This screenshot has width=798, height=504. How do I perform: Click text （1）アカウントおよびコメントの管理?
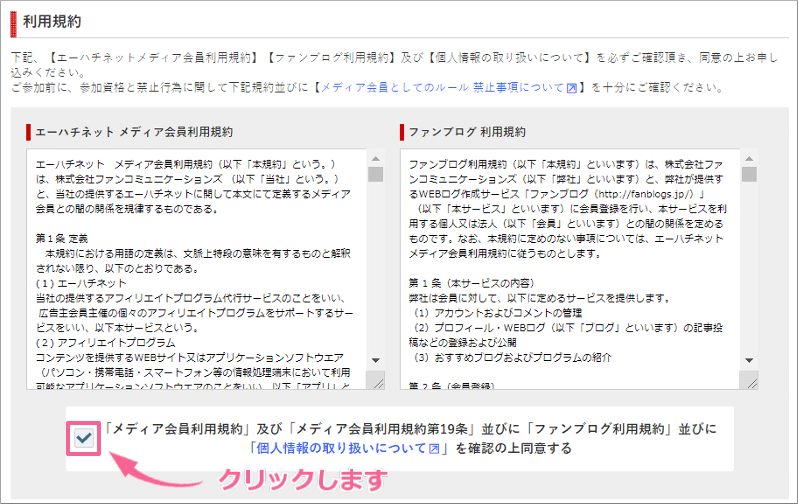[x=498, y=313]
